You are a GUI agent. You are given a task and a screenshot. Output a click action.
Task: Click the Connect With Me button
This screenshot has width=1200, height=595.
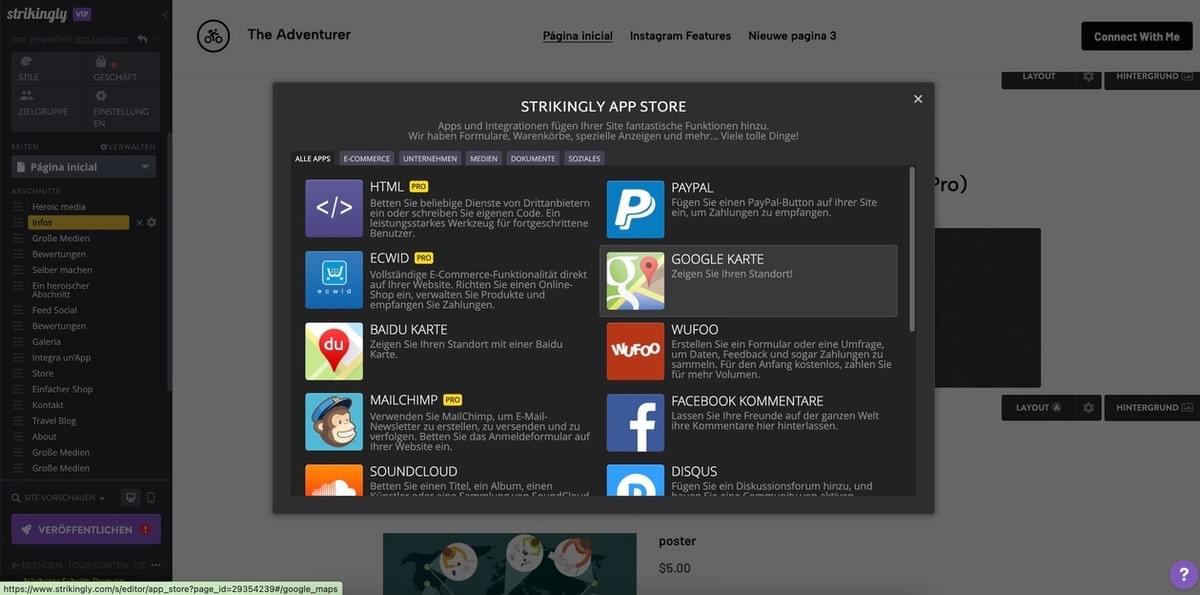coord(1137,36)
